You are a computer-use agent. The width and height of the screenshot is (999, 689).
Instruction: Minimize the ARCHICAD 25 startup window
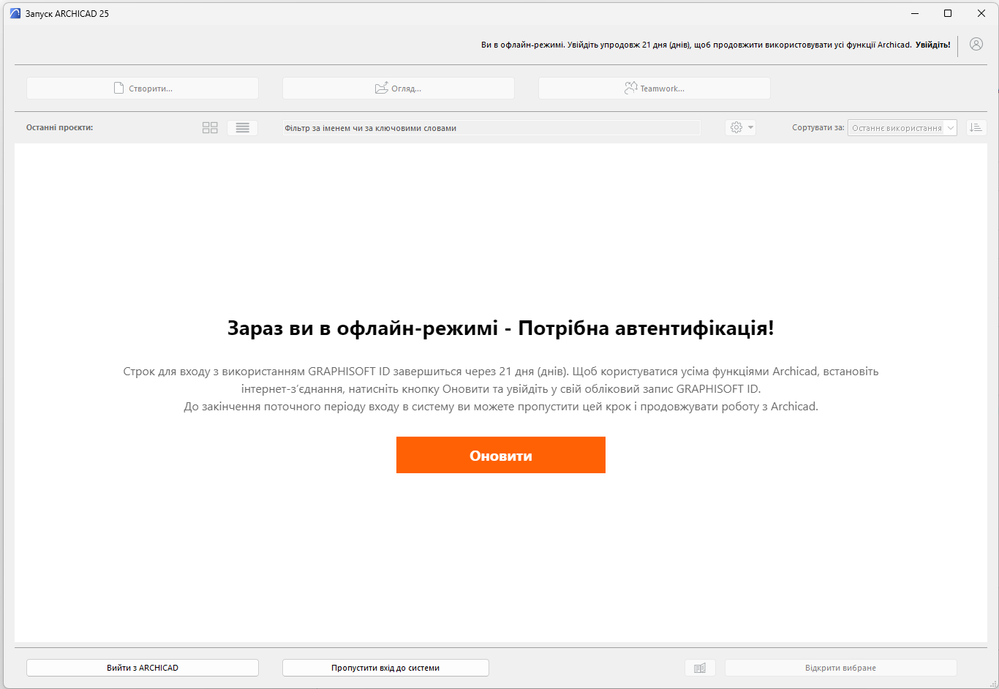pos(913,13)
